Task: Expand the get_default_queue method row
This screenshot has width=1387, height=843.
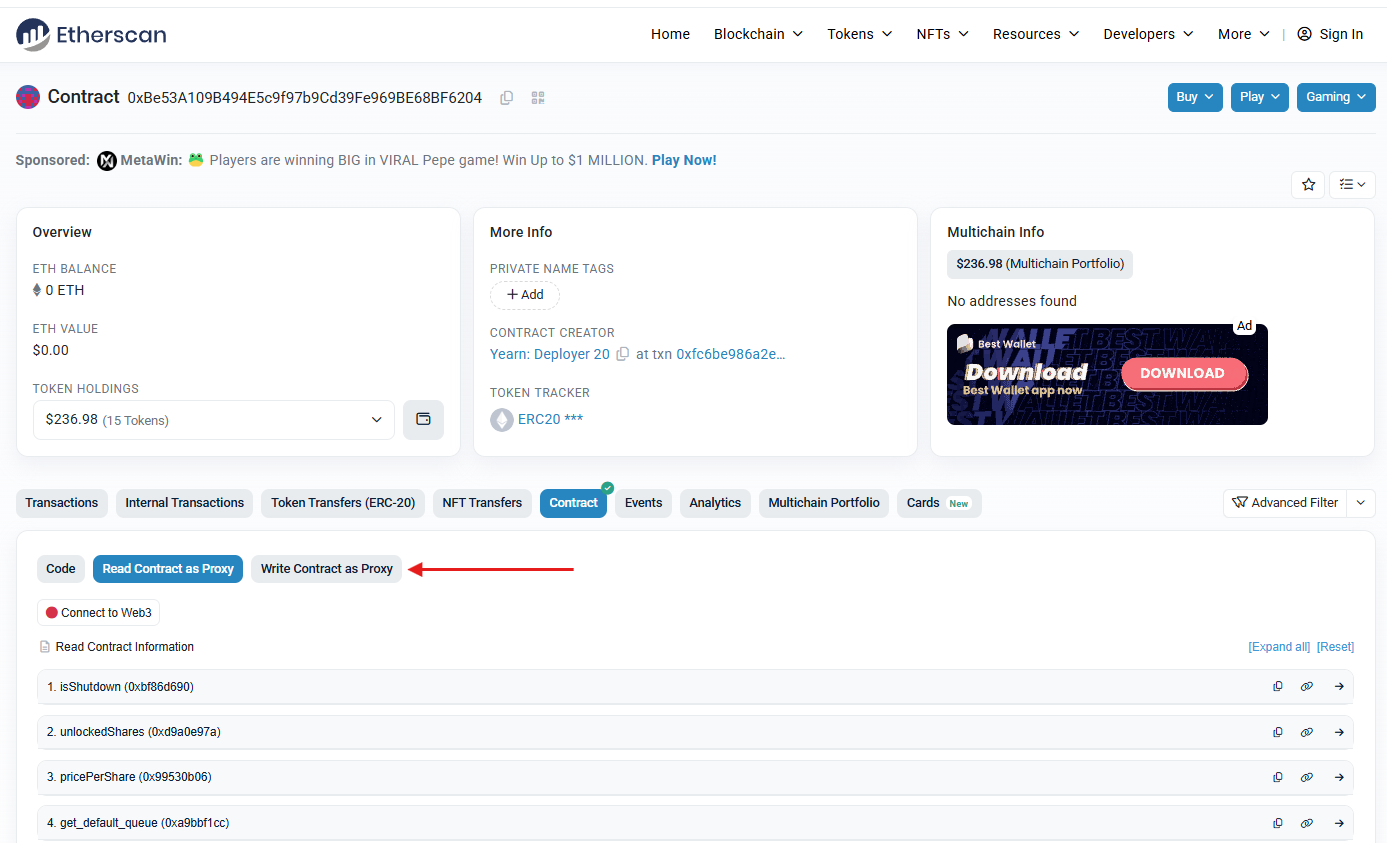Action: [1339, 822]
